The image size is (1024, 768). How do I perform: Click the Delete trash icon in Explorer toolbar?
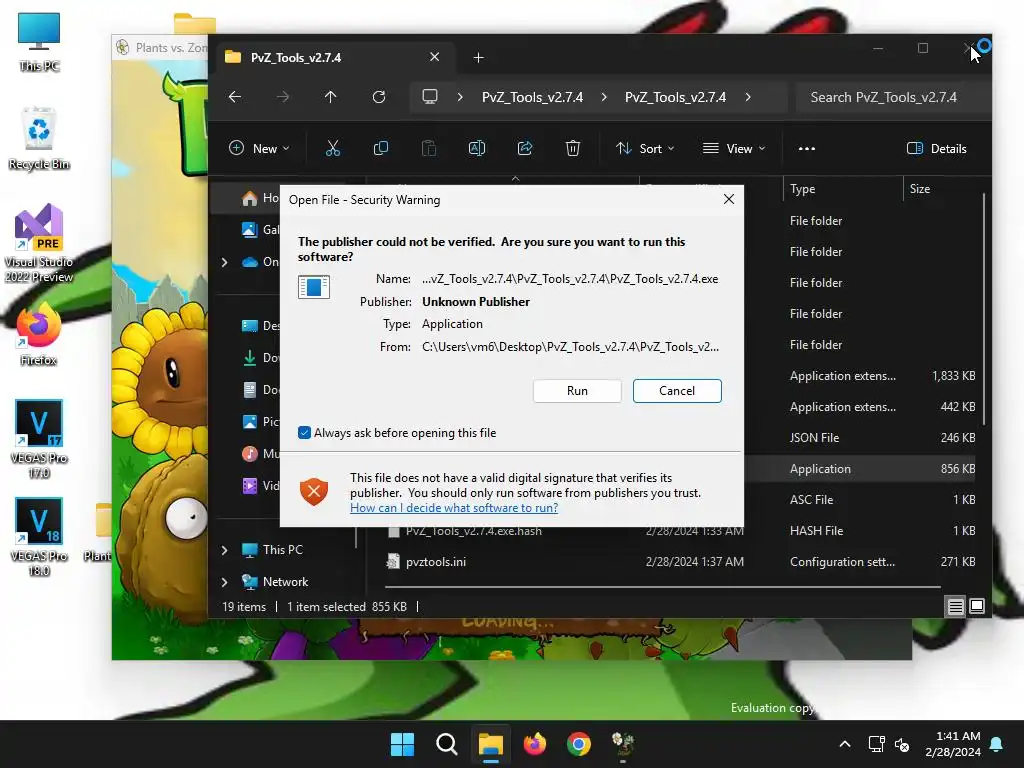coord(573,148)
